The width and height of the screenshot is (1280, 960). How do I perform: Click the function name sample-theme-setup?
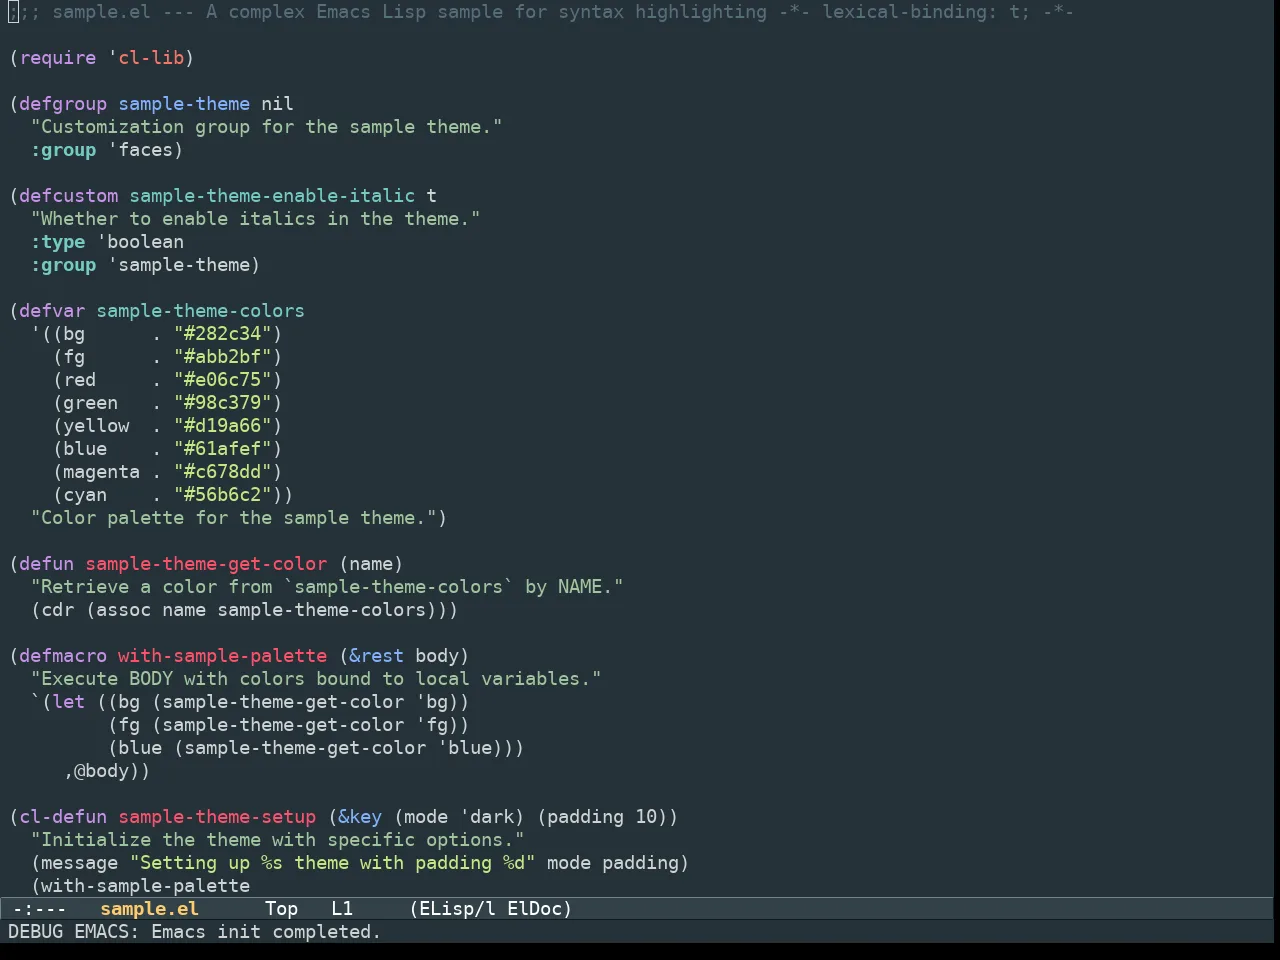click(217, 817)
